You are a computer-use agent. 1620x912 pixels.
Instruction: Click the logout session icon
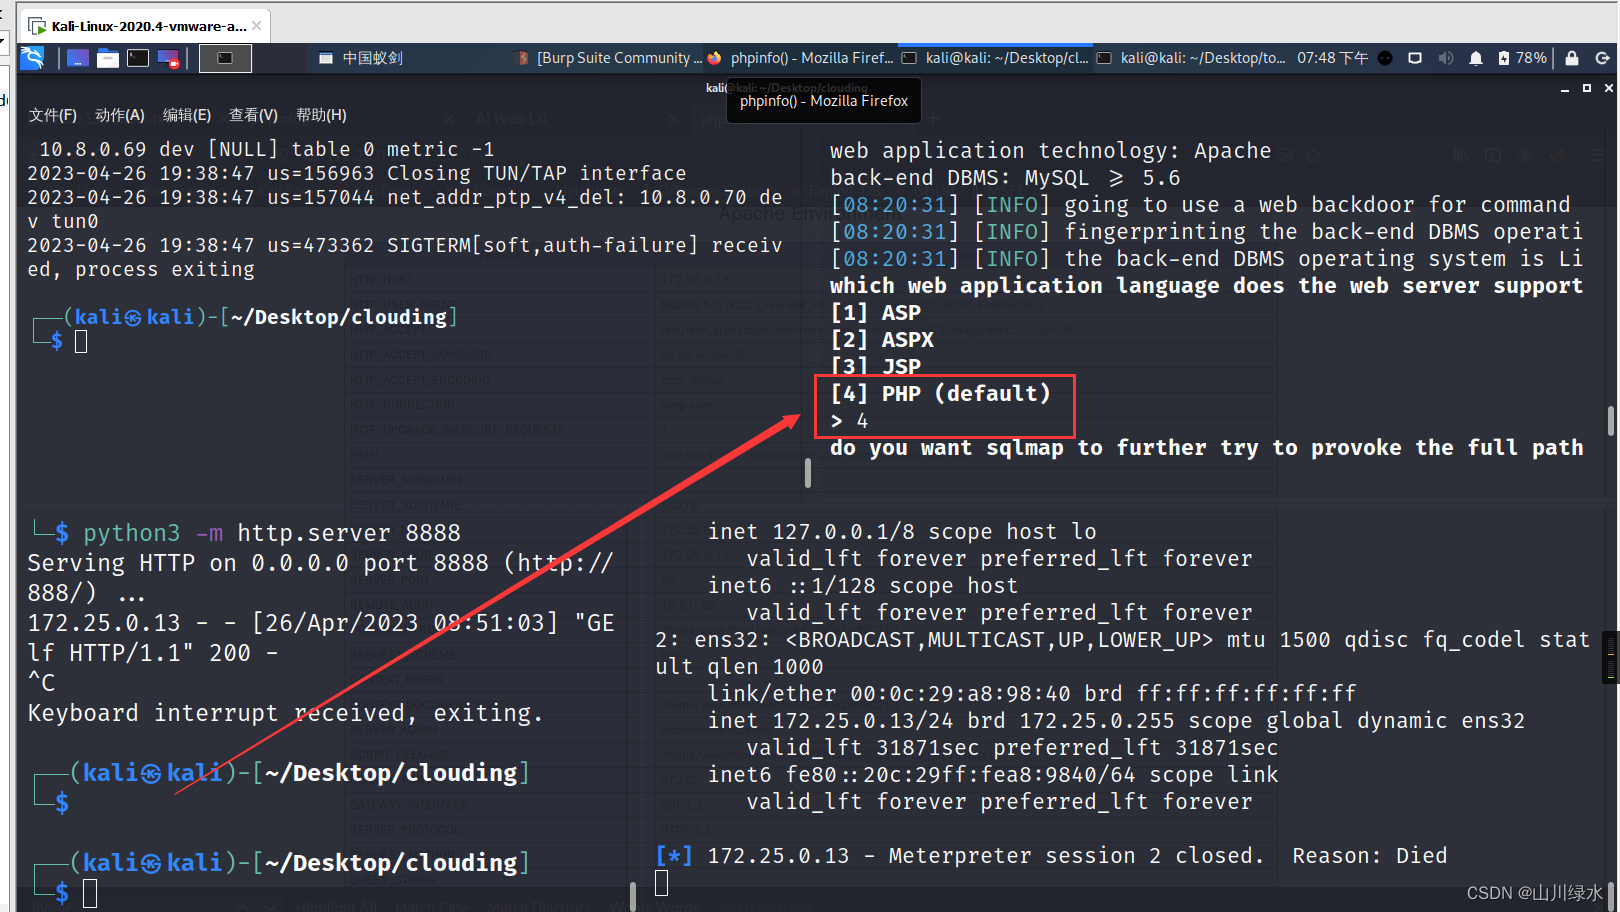(x=1602, y=58)
